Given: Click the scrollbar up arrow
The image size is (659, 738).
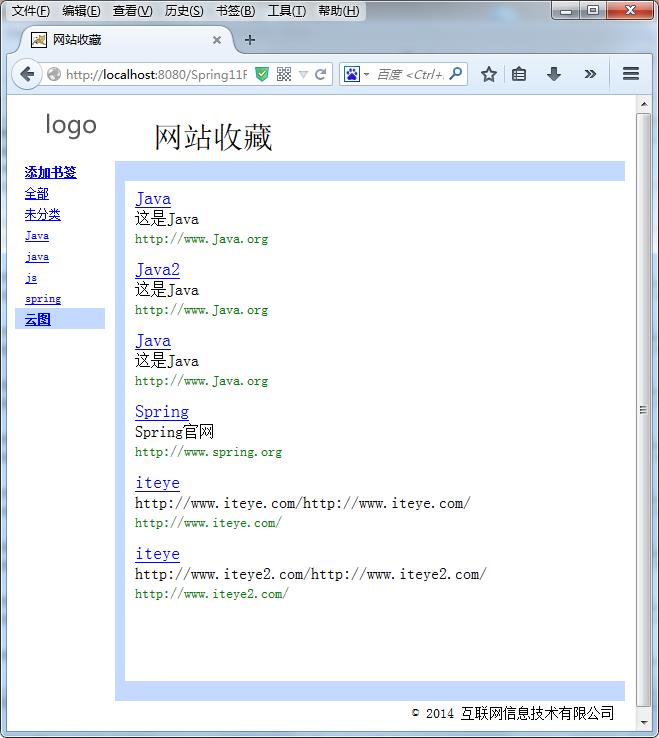Looking at the screenshot, I should [x=643, y=104].
